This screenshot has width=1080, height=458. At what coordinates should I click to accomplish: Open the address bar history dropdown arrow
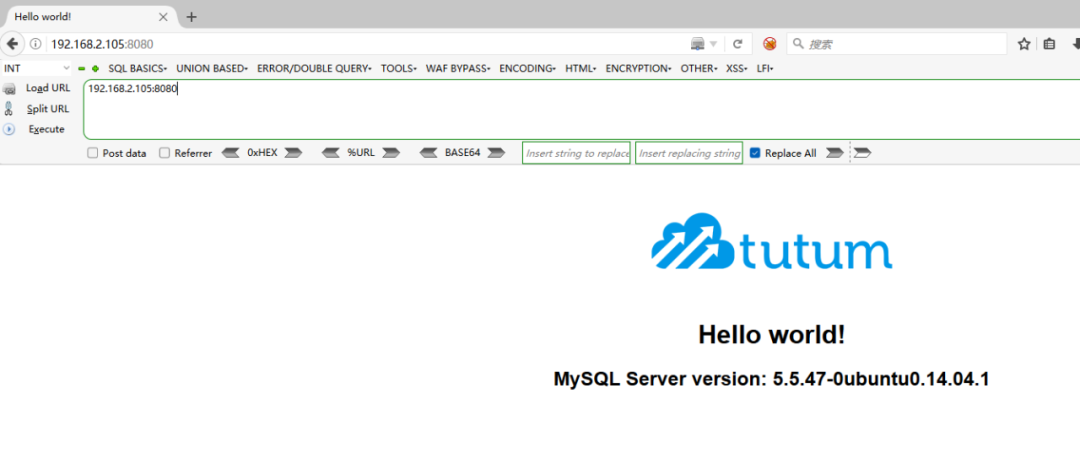(714, 44)
